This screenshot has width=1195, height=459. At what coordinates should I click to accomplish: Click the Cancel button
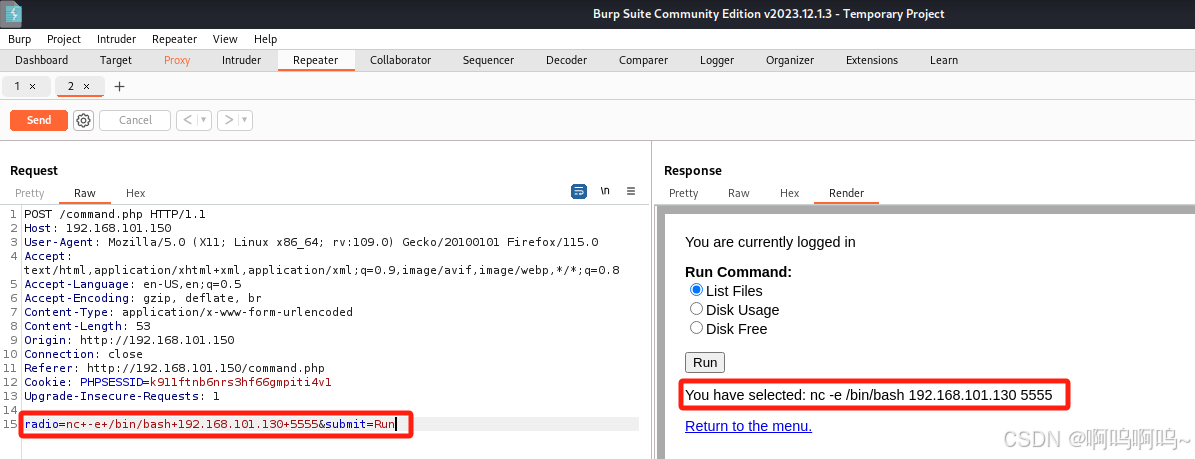click(135, 120)
